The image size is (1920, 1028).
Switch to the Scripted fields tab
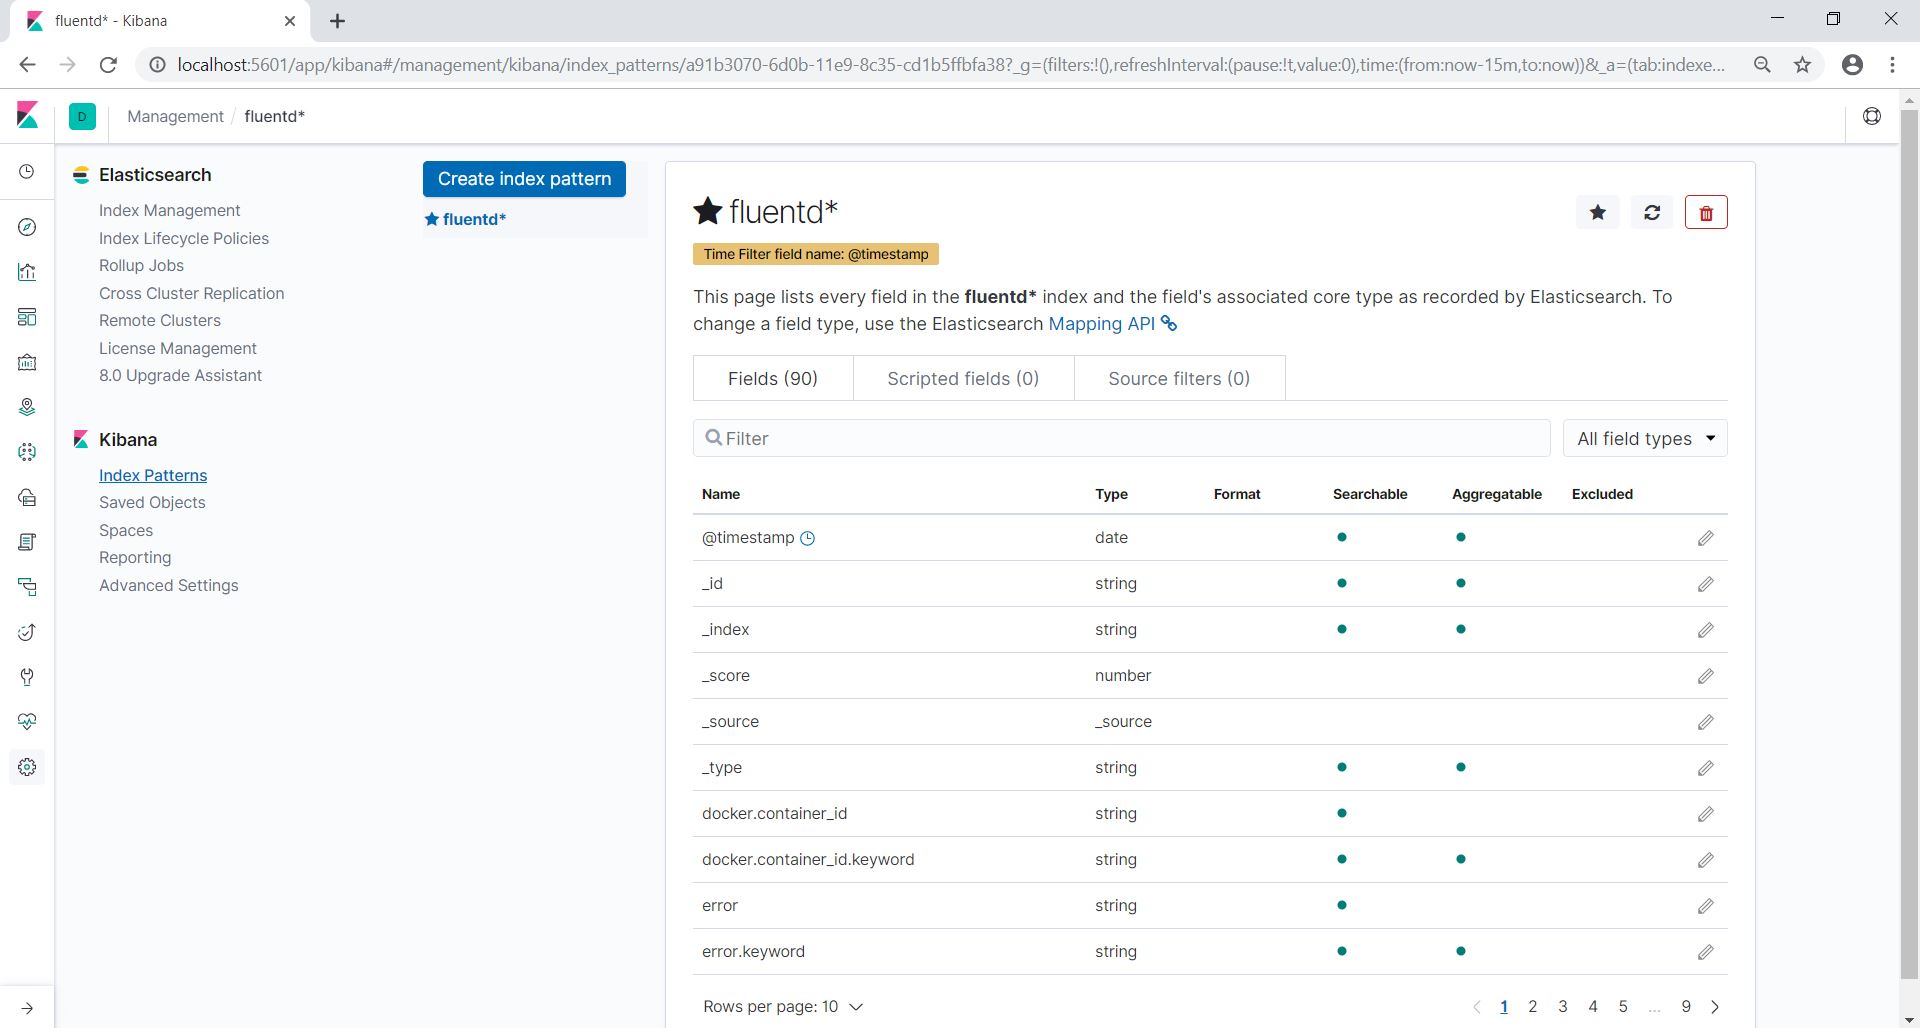coord(963,379)
